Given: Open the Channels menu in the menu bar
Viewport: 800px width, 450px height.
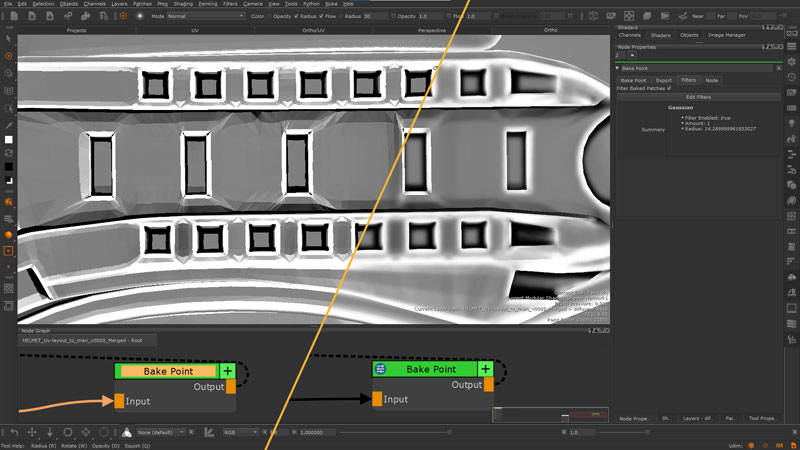Looking at the screenshot, I should coord(94,4).
